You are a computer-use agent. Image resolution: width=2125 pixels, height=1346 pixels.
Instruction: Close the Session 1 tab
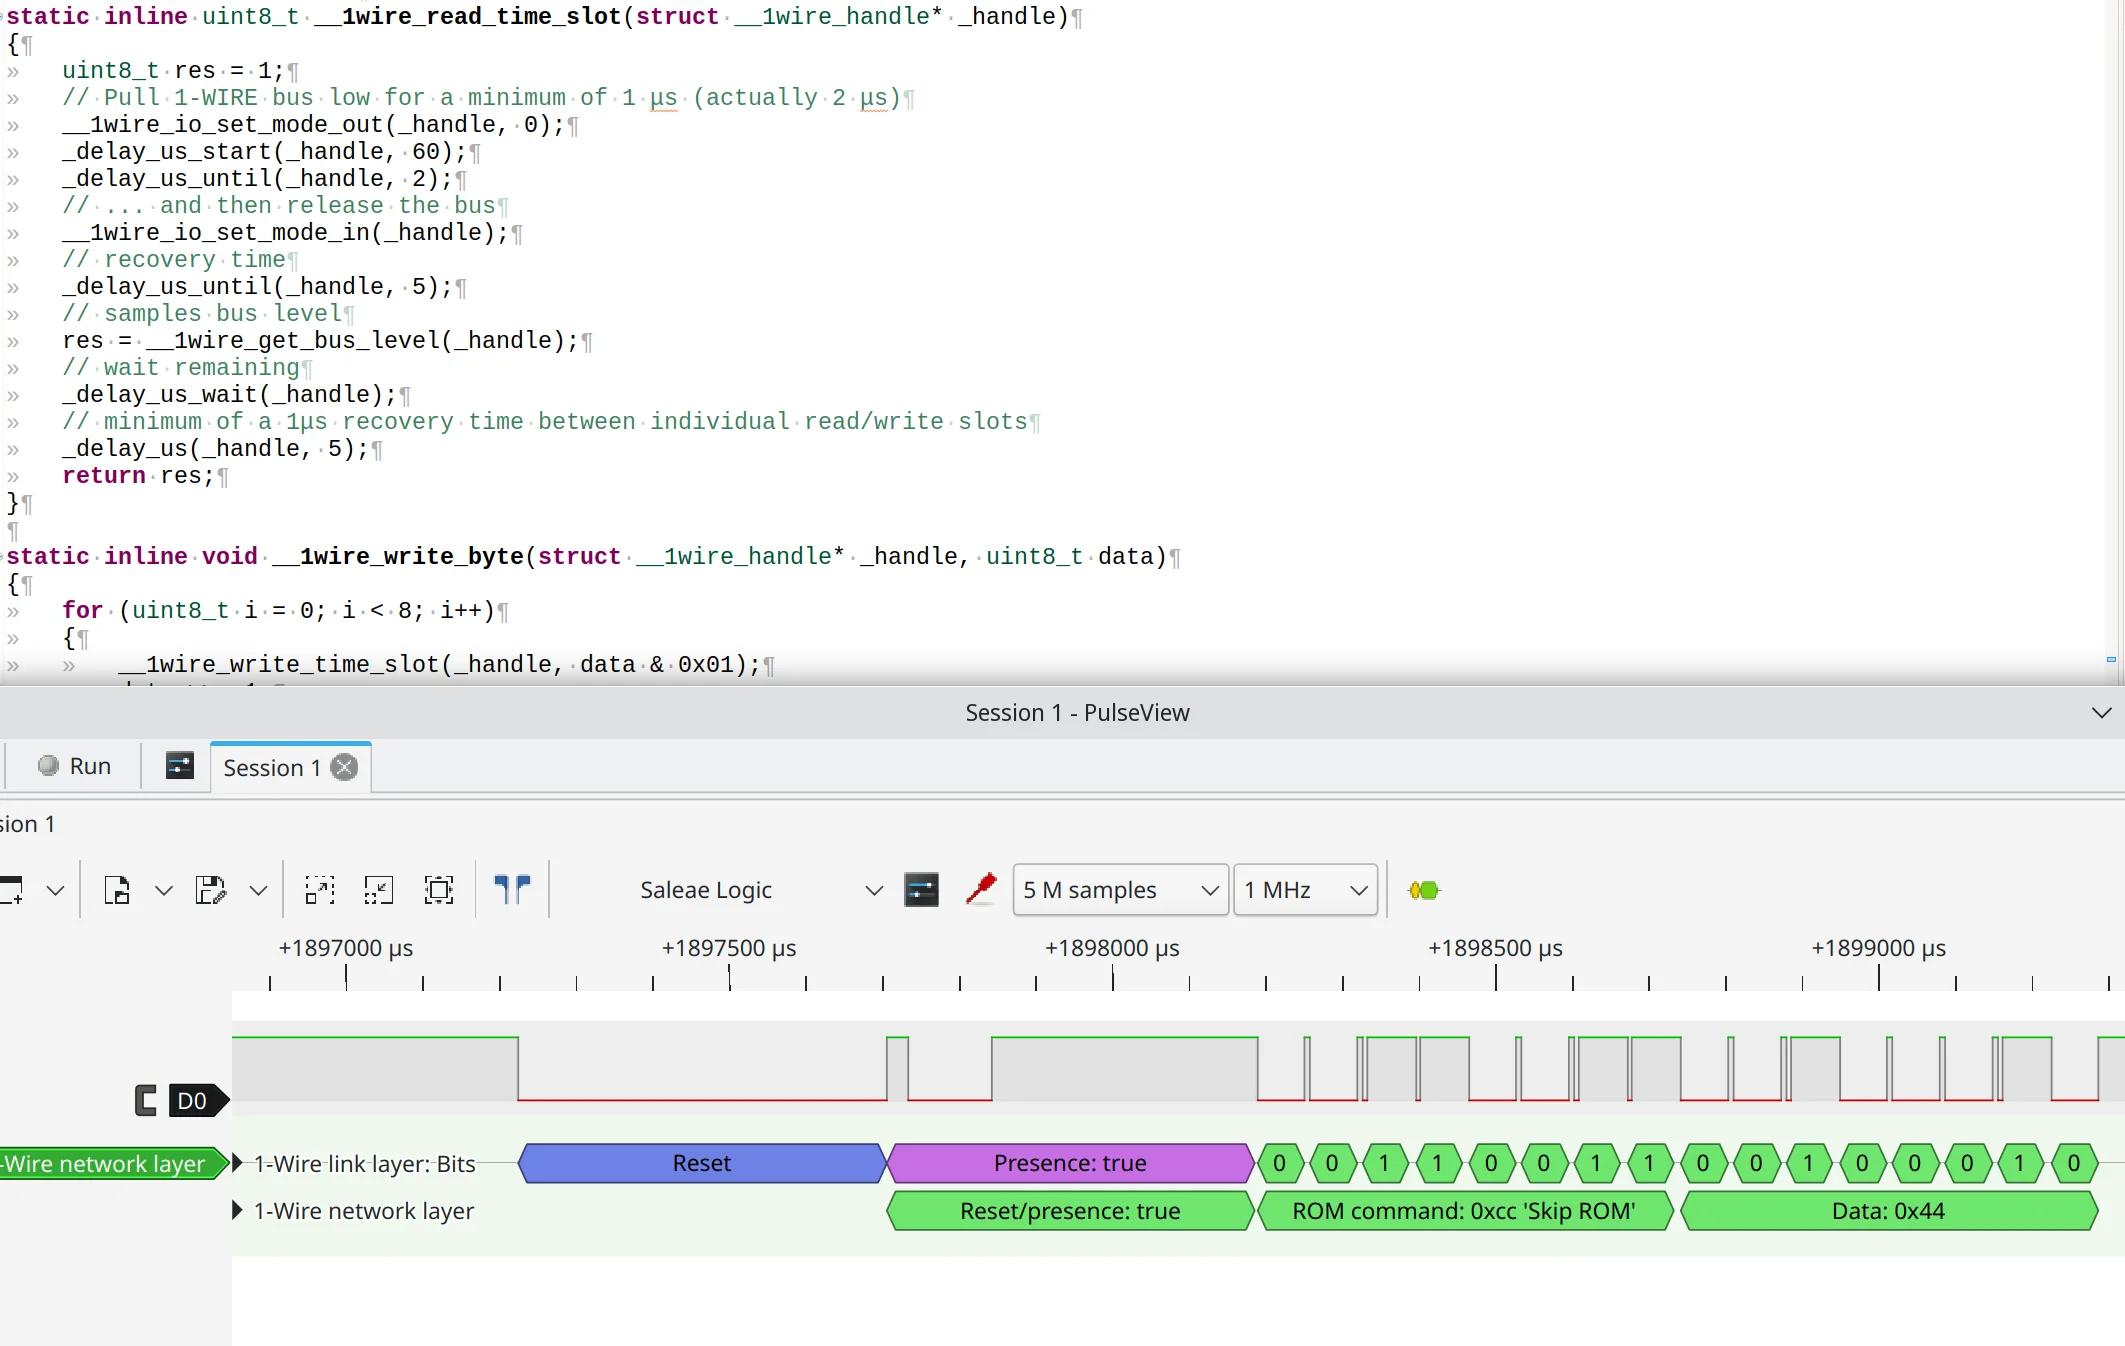coord(345,768)
